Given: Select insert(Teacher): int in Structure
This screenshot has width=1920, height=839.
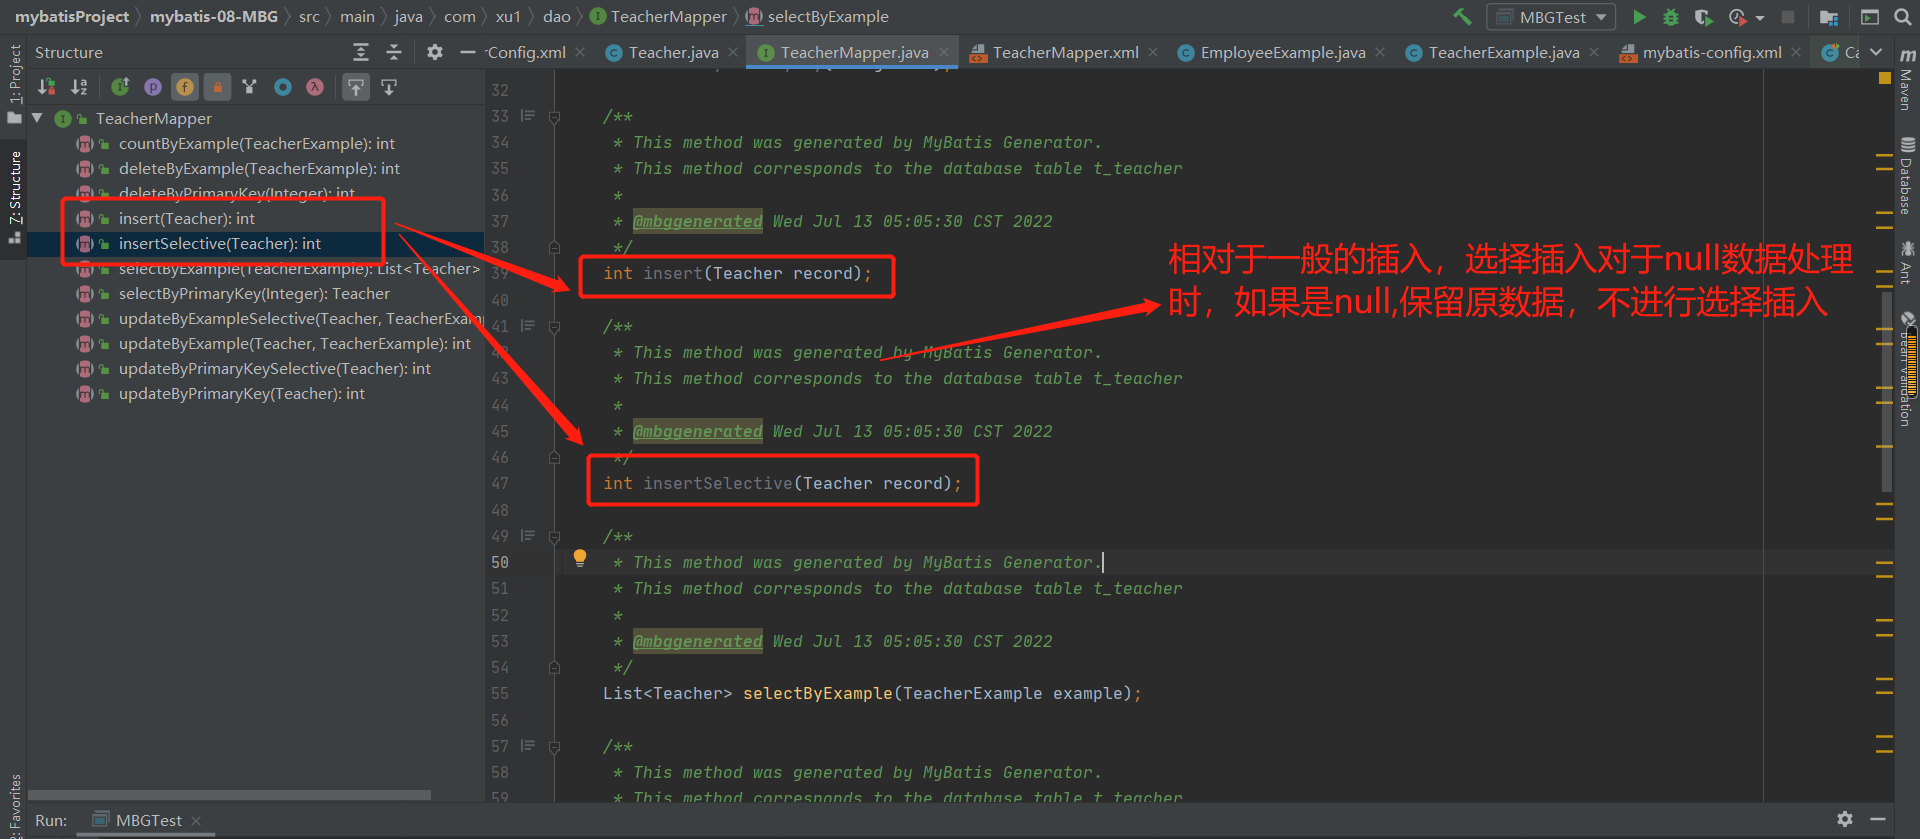Looking at the screenshot, I should pyautogui.click(x=187, y=218).
